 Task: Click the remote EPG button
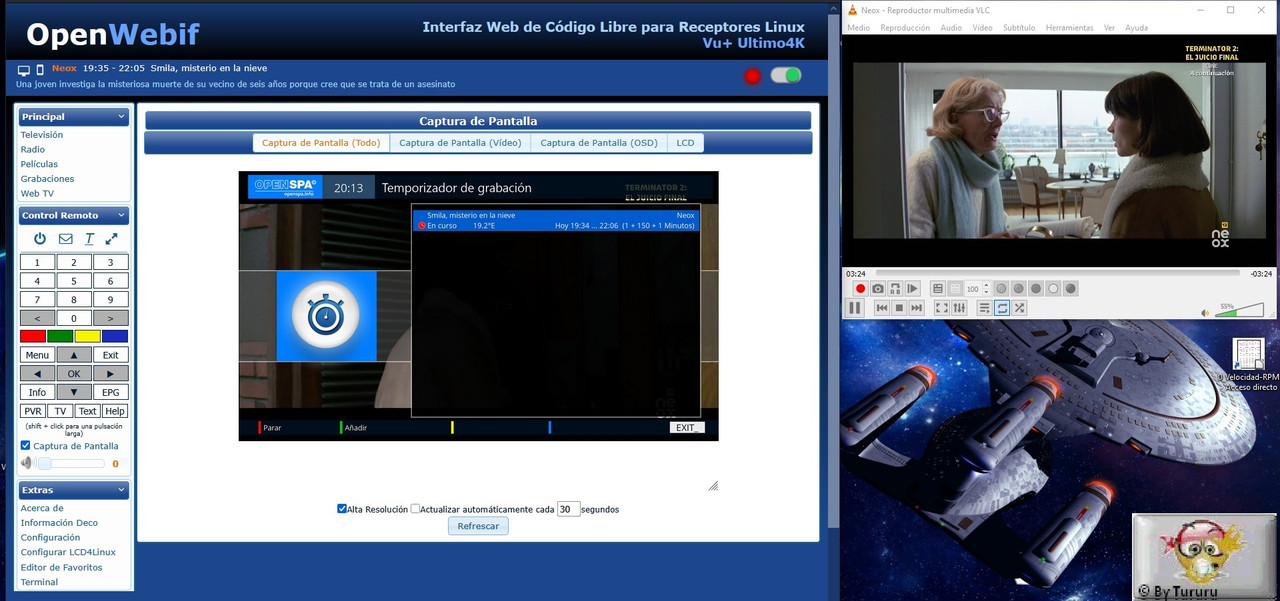110,392
